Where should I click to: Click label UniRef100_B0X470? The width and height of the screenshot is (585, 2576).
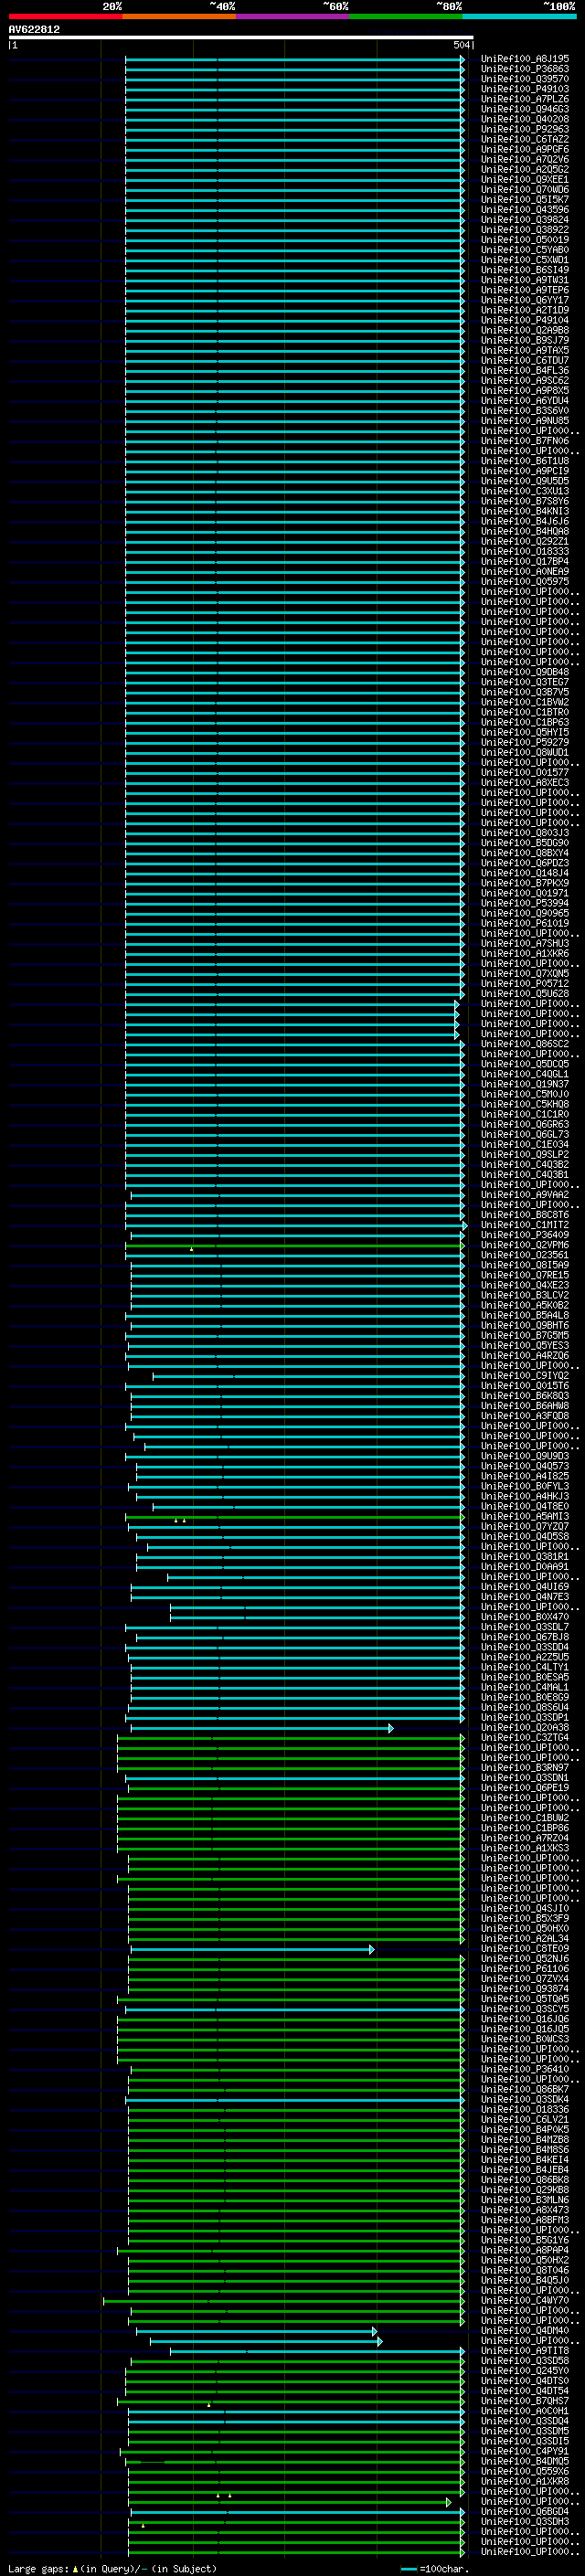(525, 1617)
